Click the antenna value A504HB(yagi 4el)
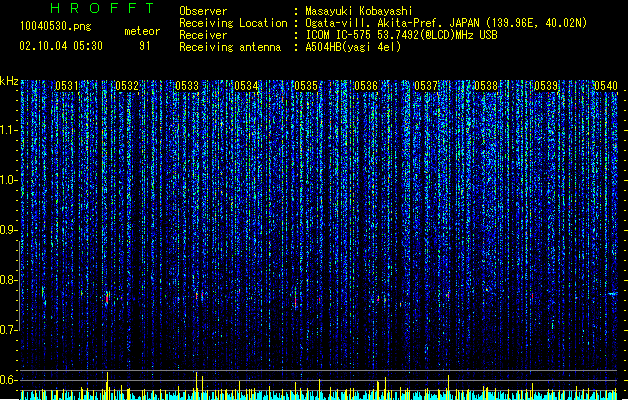The image size is (629, 400). [353, 47]
